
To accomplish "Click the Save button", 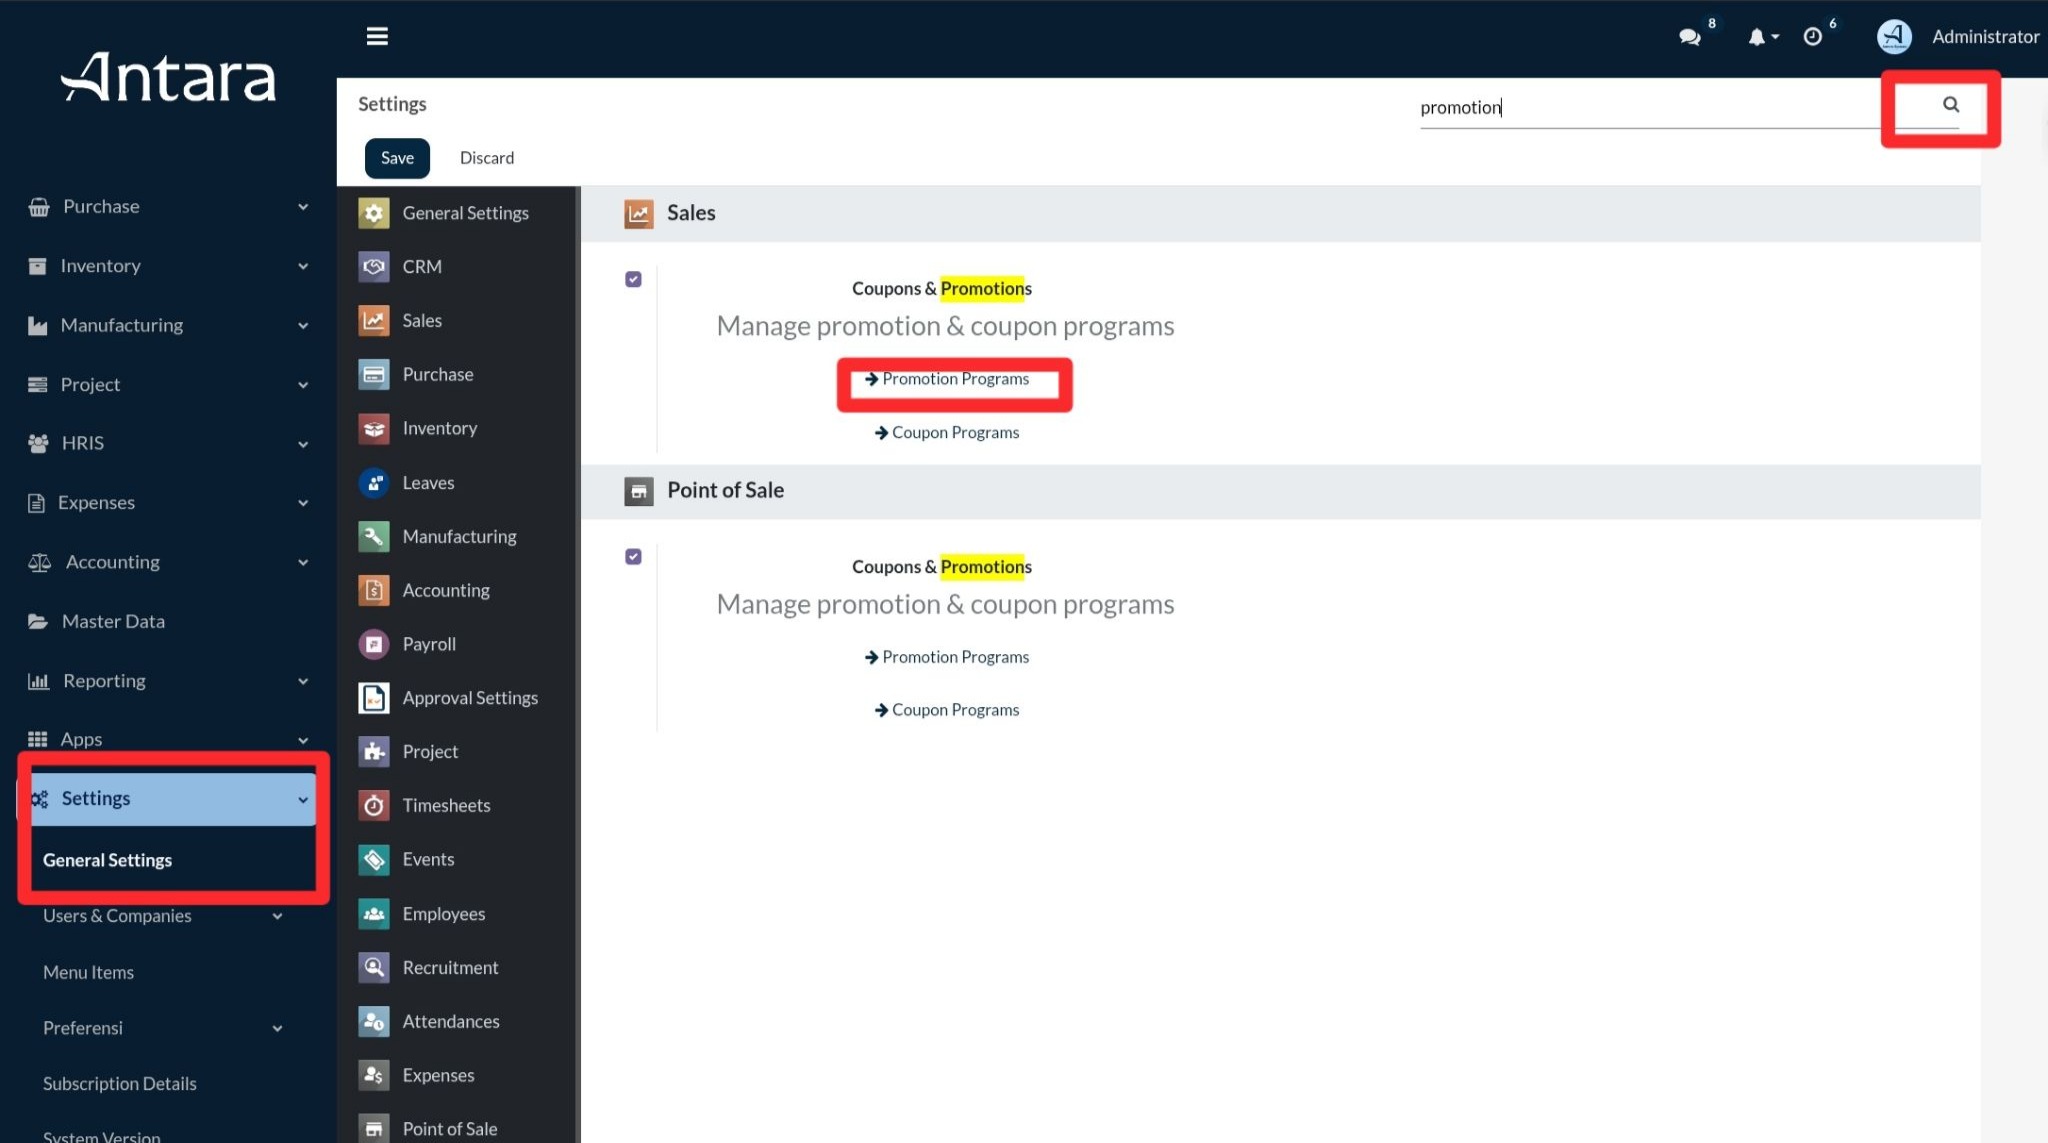I will click(x=397, y=158).
